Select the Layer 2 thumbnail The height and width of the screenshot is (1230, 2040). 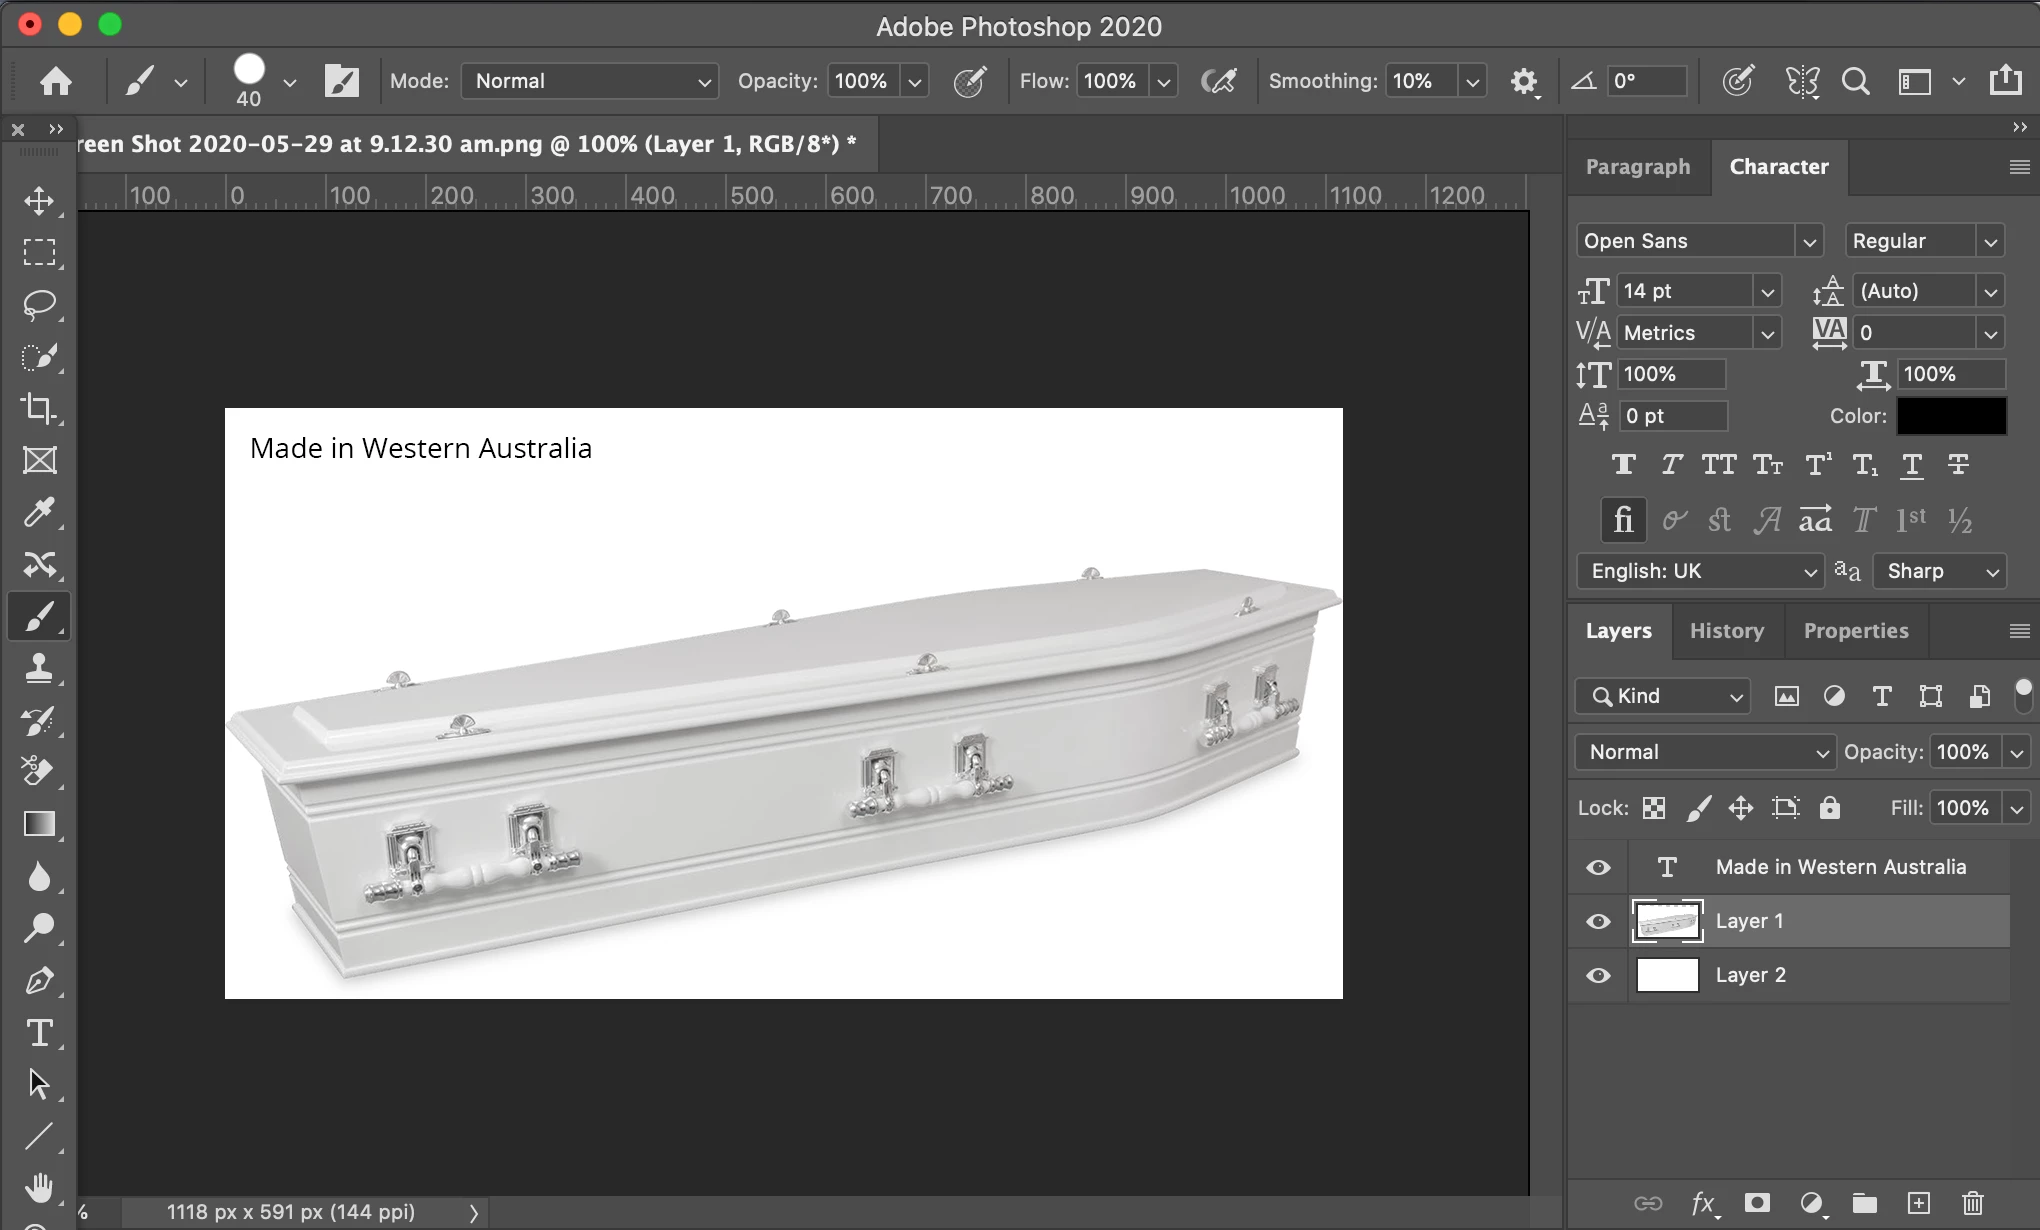pyautogui.click(x=1667, y=975)
